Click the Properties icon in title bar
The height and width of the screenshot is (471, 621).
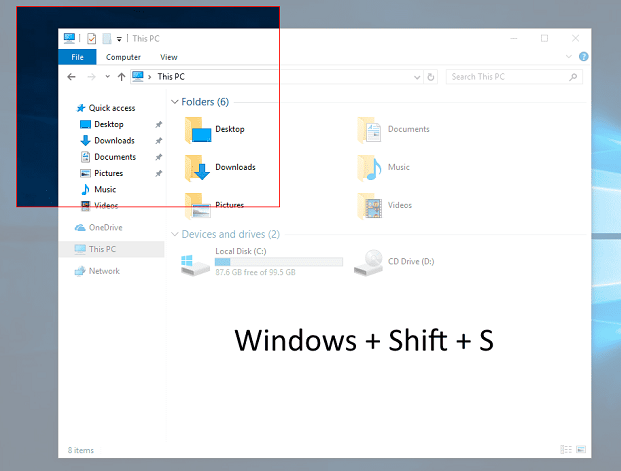(91, 39)
